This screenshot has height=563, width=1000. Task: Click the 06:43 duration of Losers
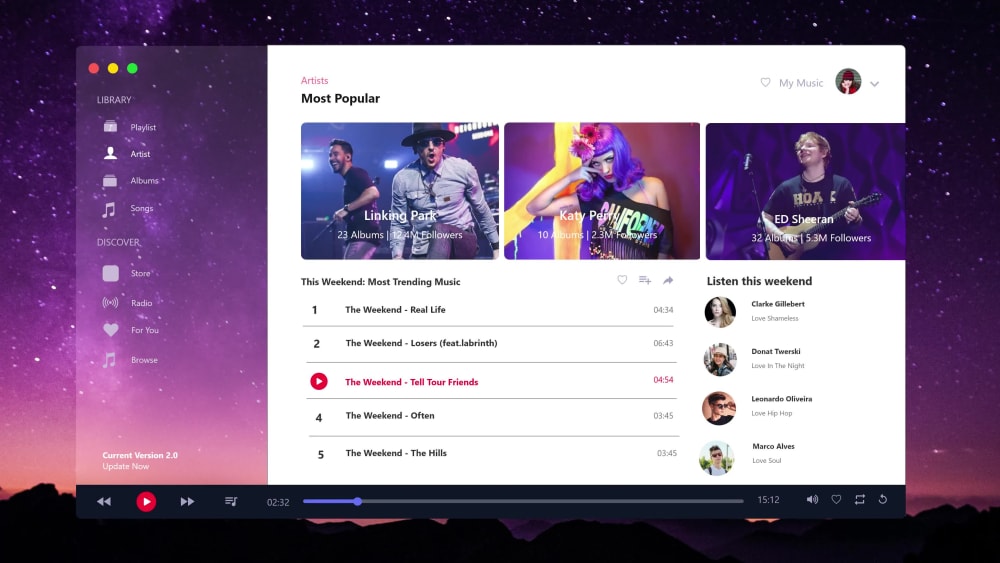(663, 343)
